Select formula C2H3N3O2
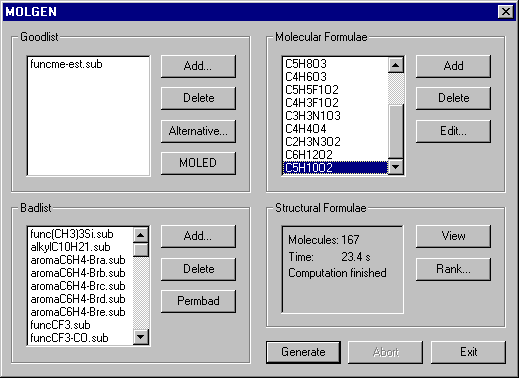 (335, 142)
